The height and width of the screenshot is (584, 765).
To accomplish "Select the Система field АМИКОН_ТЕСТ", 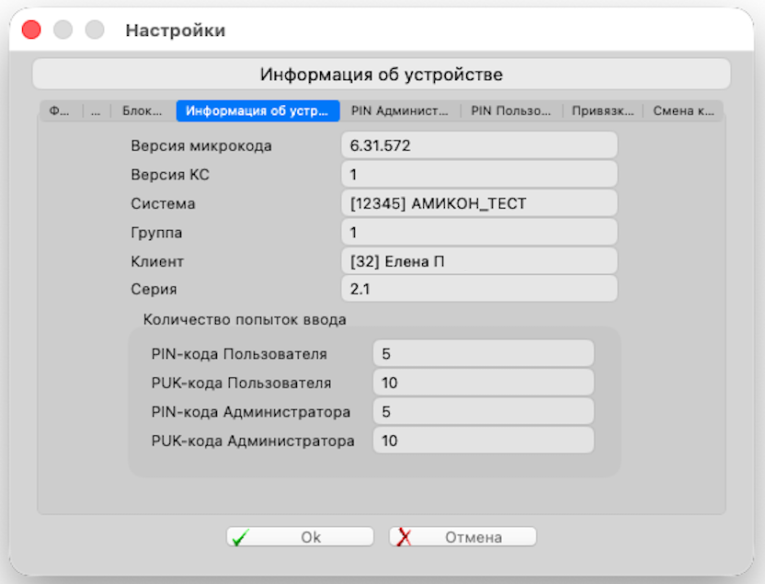I will [479, 203].
